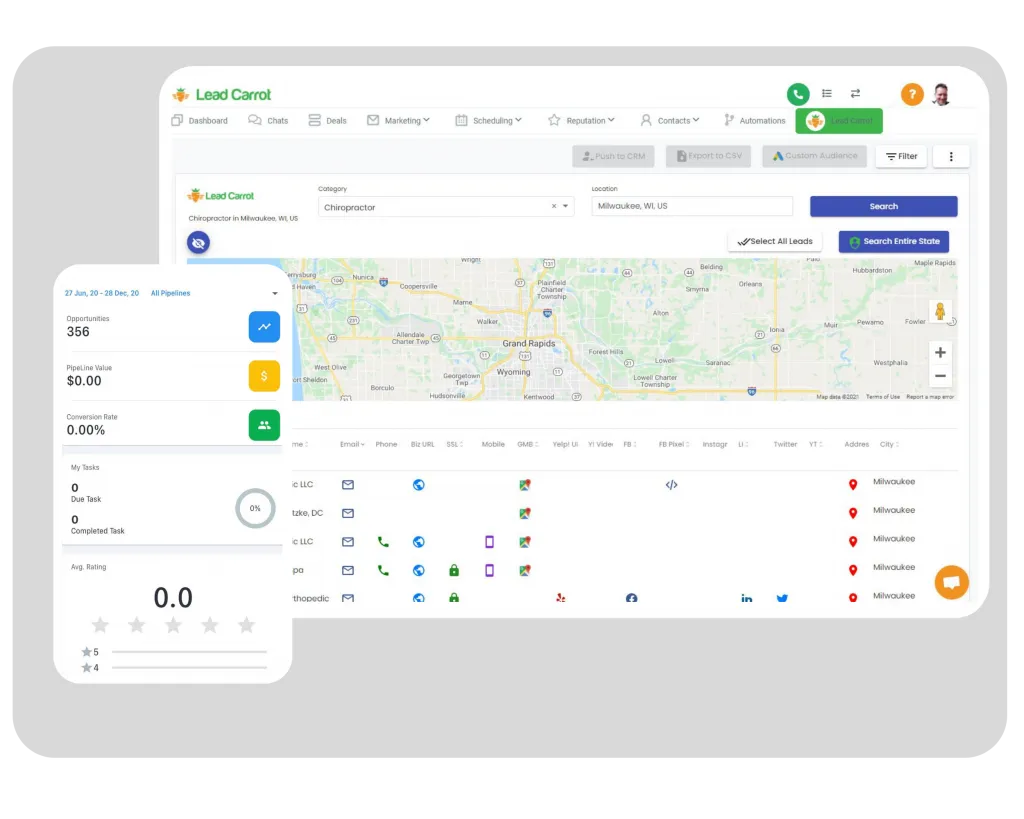The image size is (1024, 819).
Task: Expand the All Pipelines dropdown arrow
Action: tap(275, 293)
